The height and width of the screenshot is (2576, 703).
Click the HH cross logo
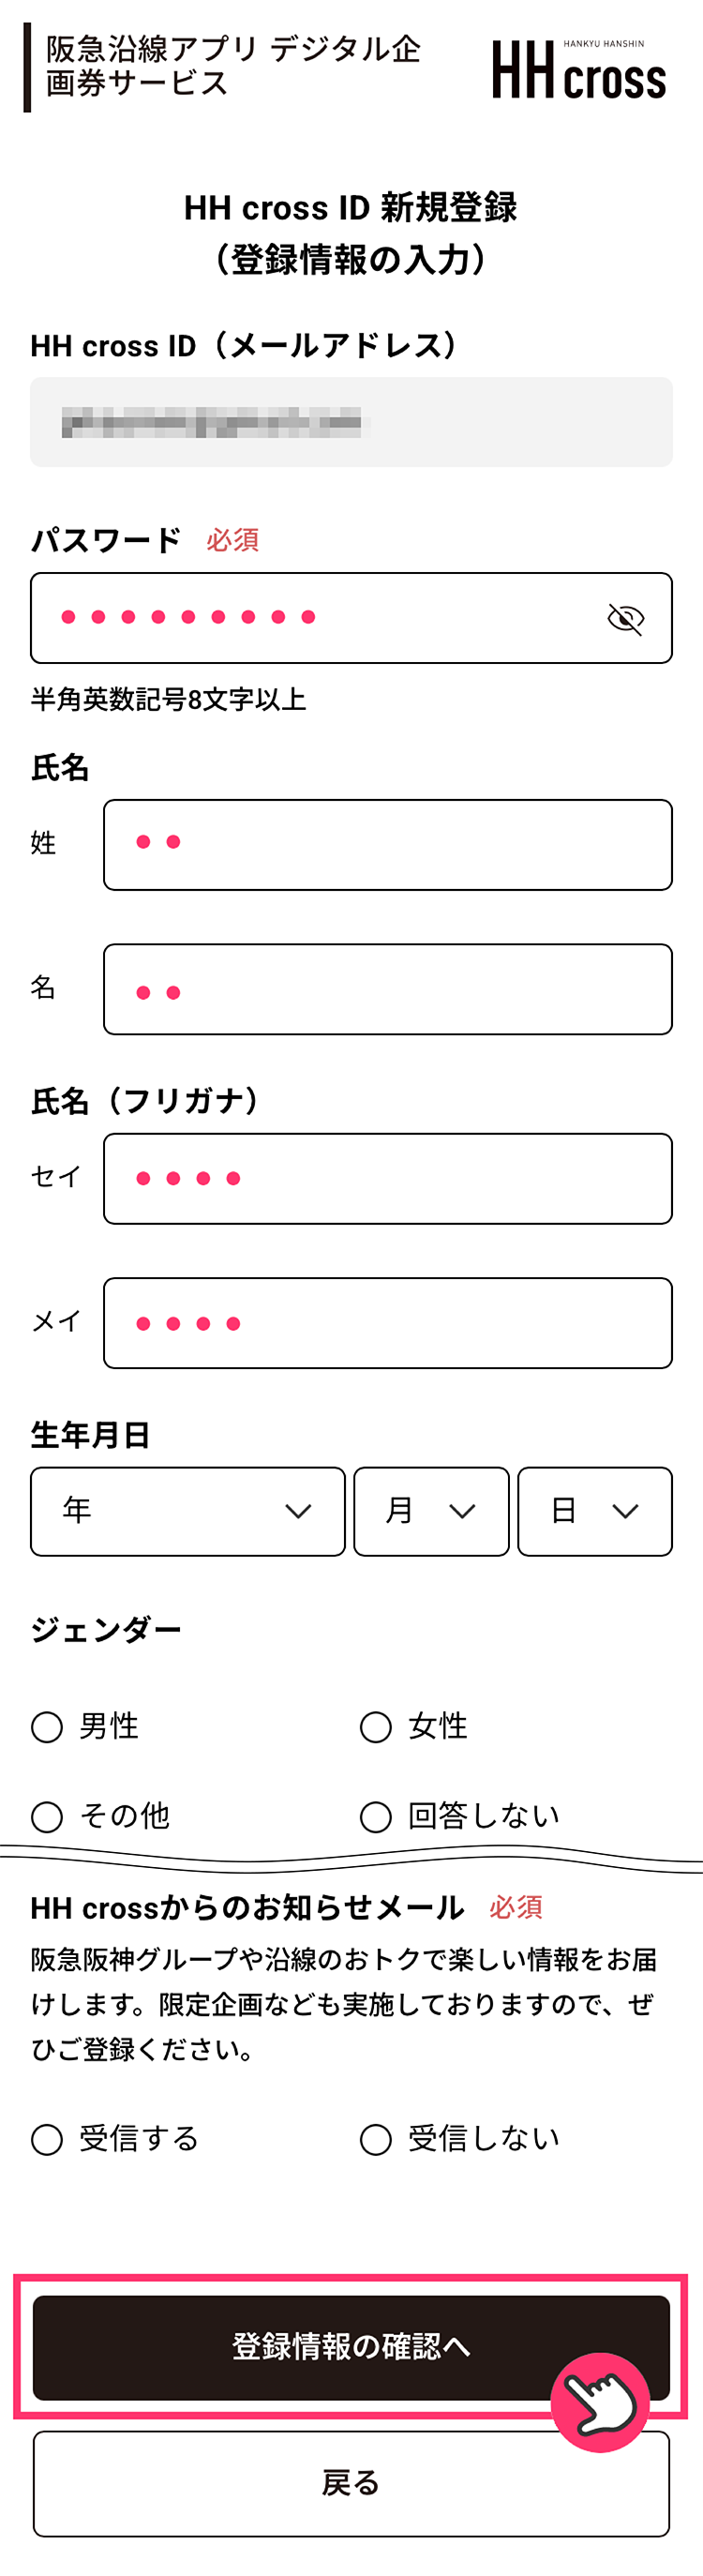click(x=578, y=70)
